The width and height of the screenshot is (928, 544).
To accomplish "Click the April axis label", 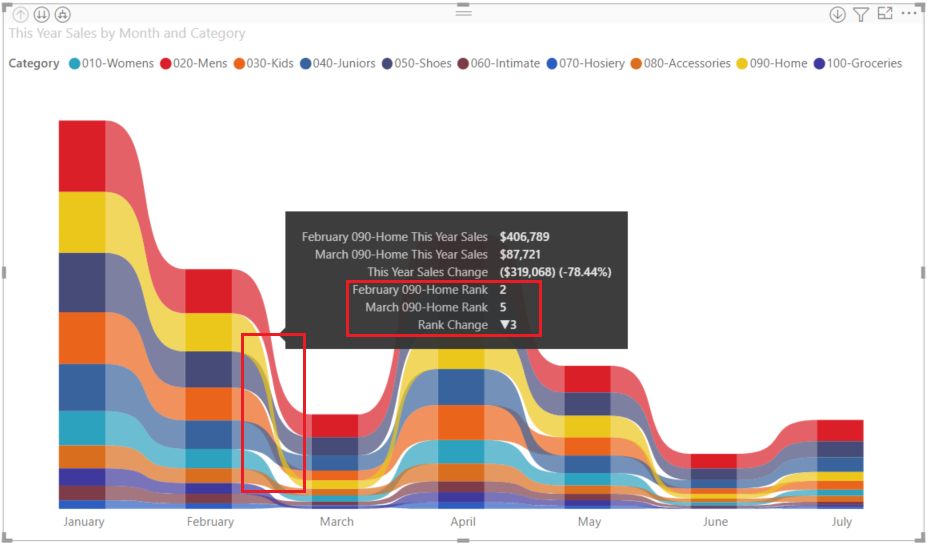I will click(x=463, y=522).
